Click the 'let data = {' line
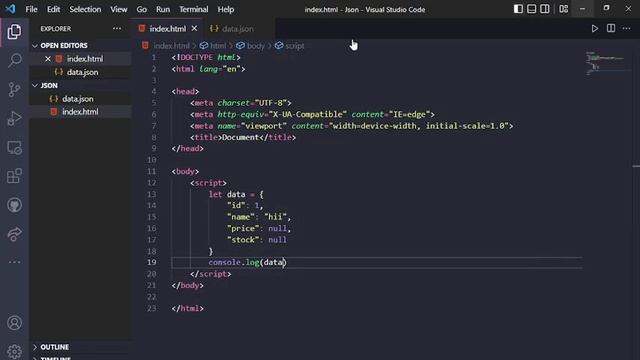This screenshot has width=640, height=360. tap(236, 194)
